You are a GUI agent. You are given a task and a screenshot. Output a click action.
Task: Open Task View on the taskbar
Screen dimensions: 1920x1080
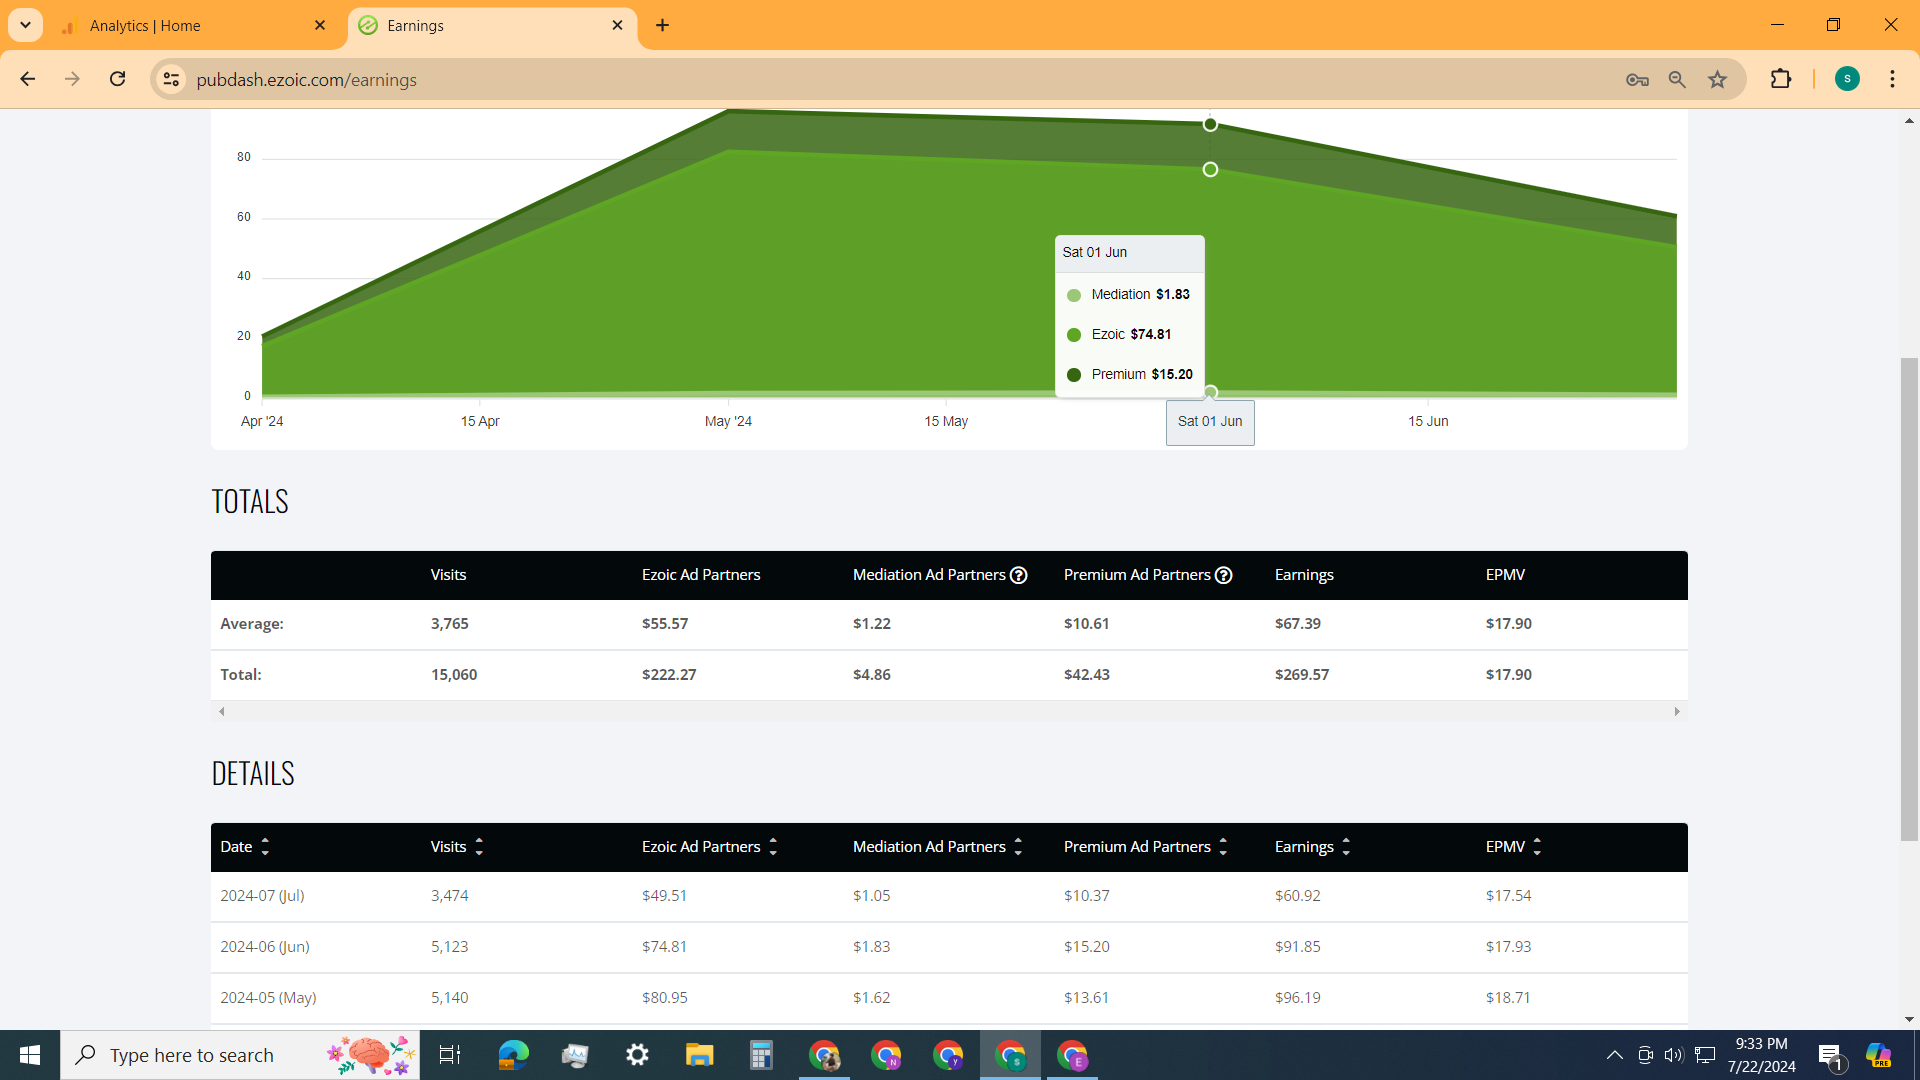[450, 1055]
